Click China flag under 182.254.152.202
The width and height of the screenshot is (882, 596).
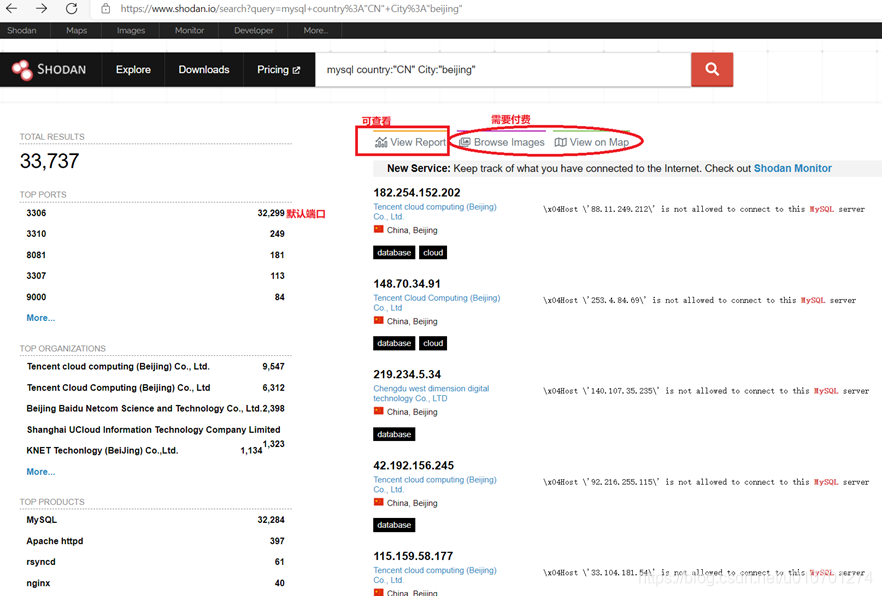coord(379,229)
